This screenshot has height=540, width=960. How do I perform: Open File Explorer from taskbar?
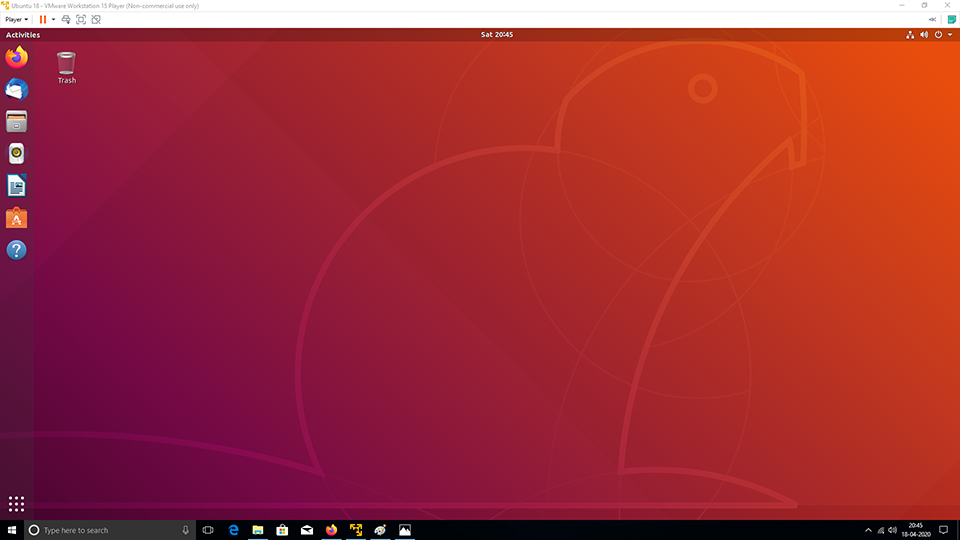tap(258, 530)
